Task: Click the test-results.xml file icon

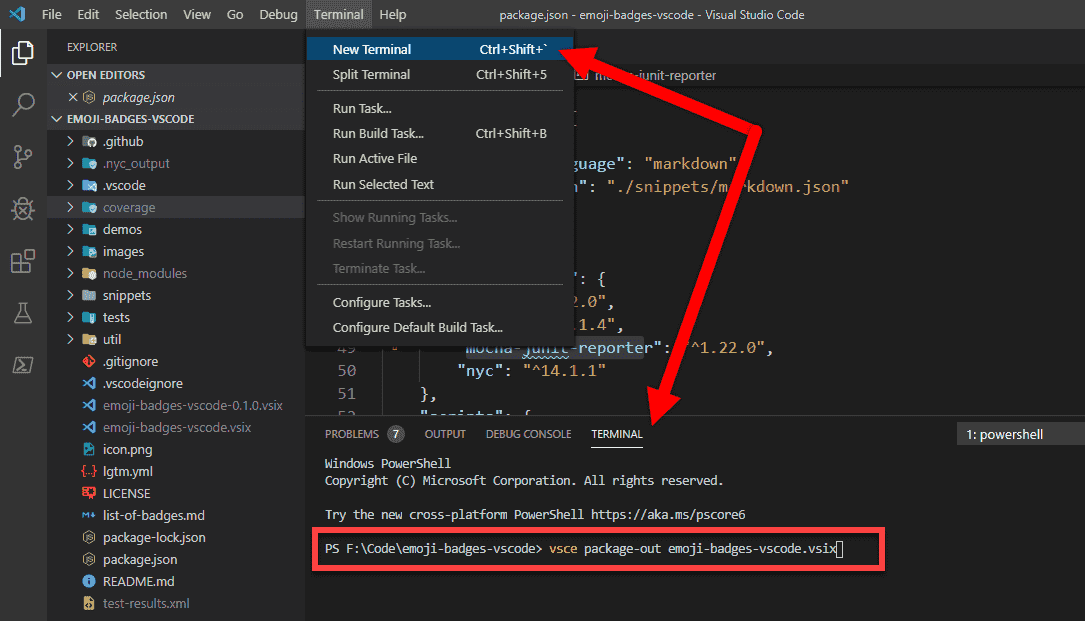Action: [x=89, y=604]
